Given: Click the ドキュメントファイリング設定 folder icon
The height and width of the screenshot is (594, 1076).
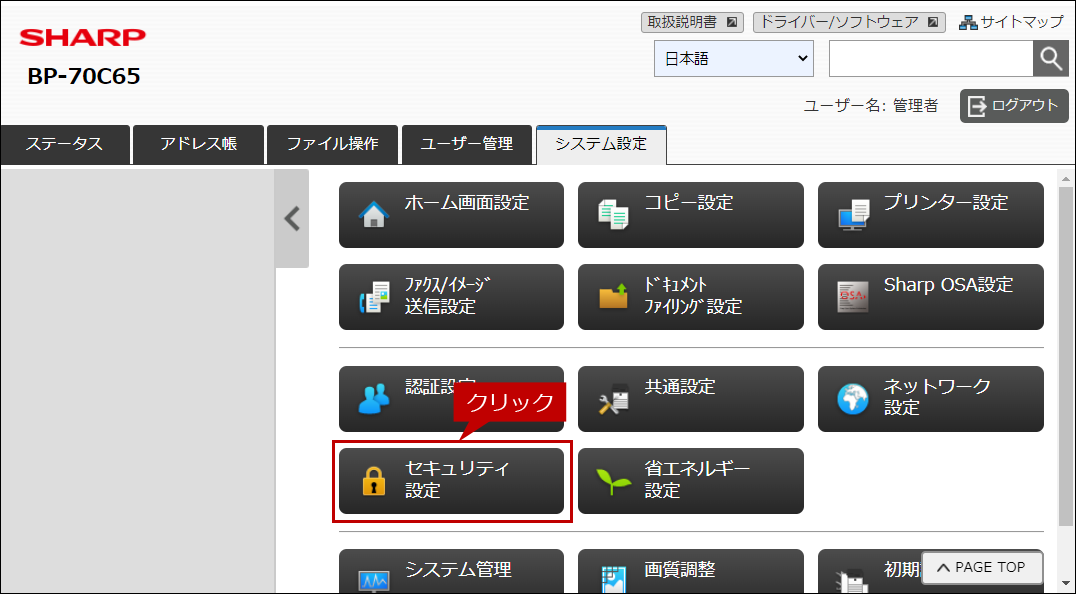Looking at the screenshot, I should point(613,296).
